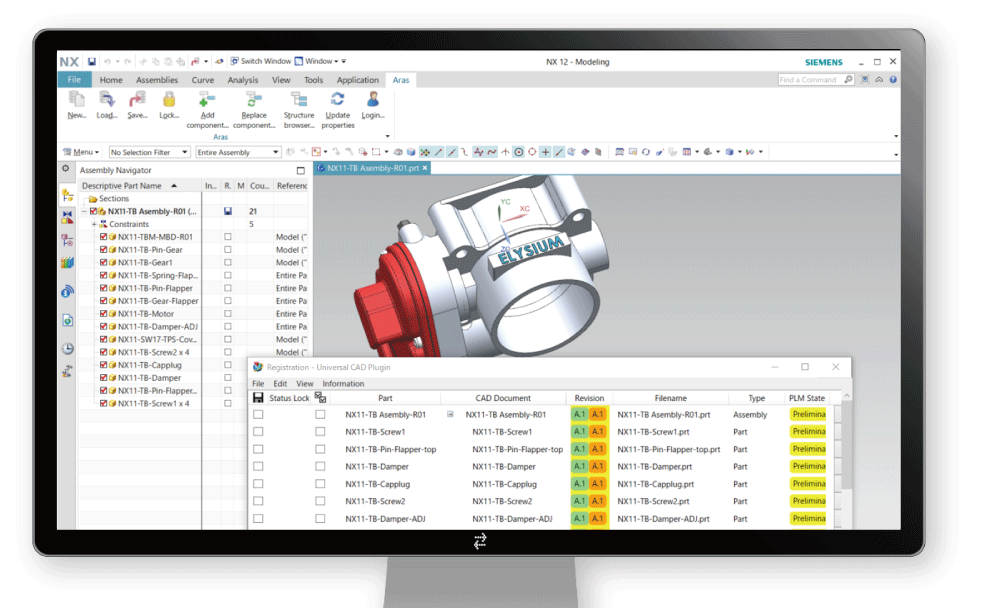Collapse the NX11-TB Asembly-R01 tree node
The height and width of the screenshot is (608, 1005).
[85, 211]
